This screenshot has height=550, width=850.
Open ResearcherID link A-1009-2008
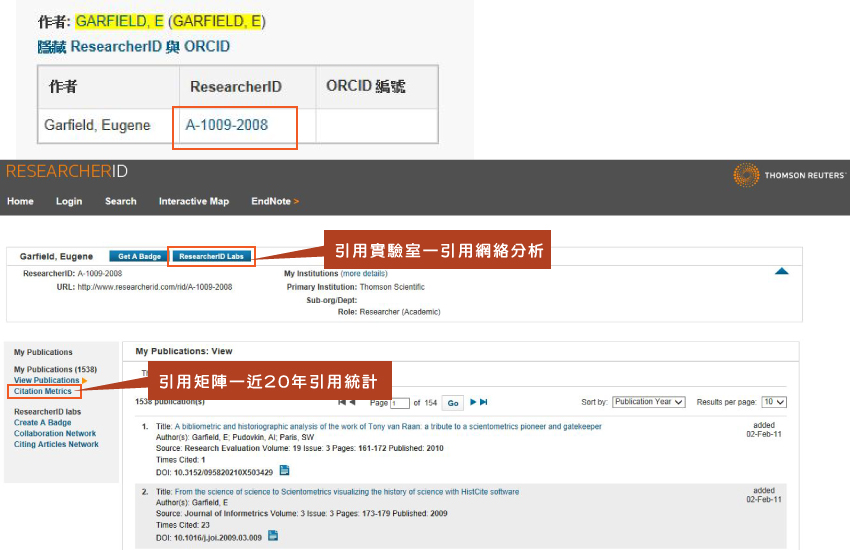[227, 125]
